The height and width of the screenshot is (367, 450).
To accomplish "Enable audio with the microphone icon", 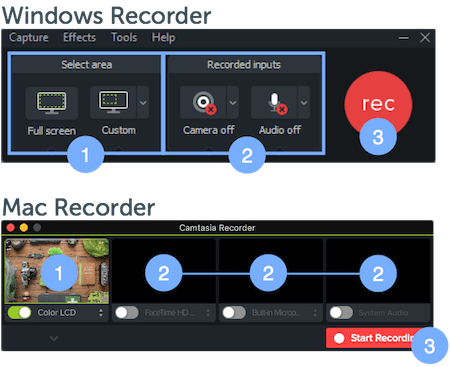I will (x=274, y=102).
